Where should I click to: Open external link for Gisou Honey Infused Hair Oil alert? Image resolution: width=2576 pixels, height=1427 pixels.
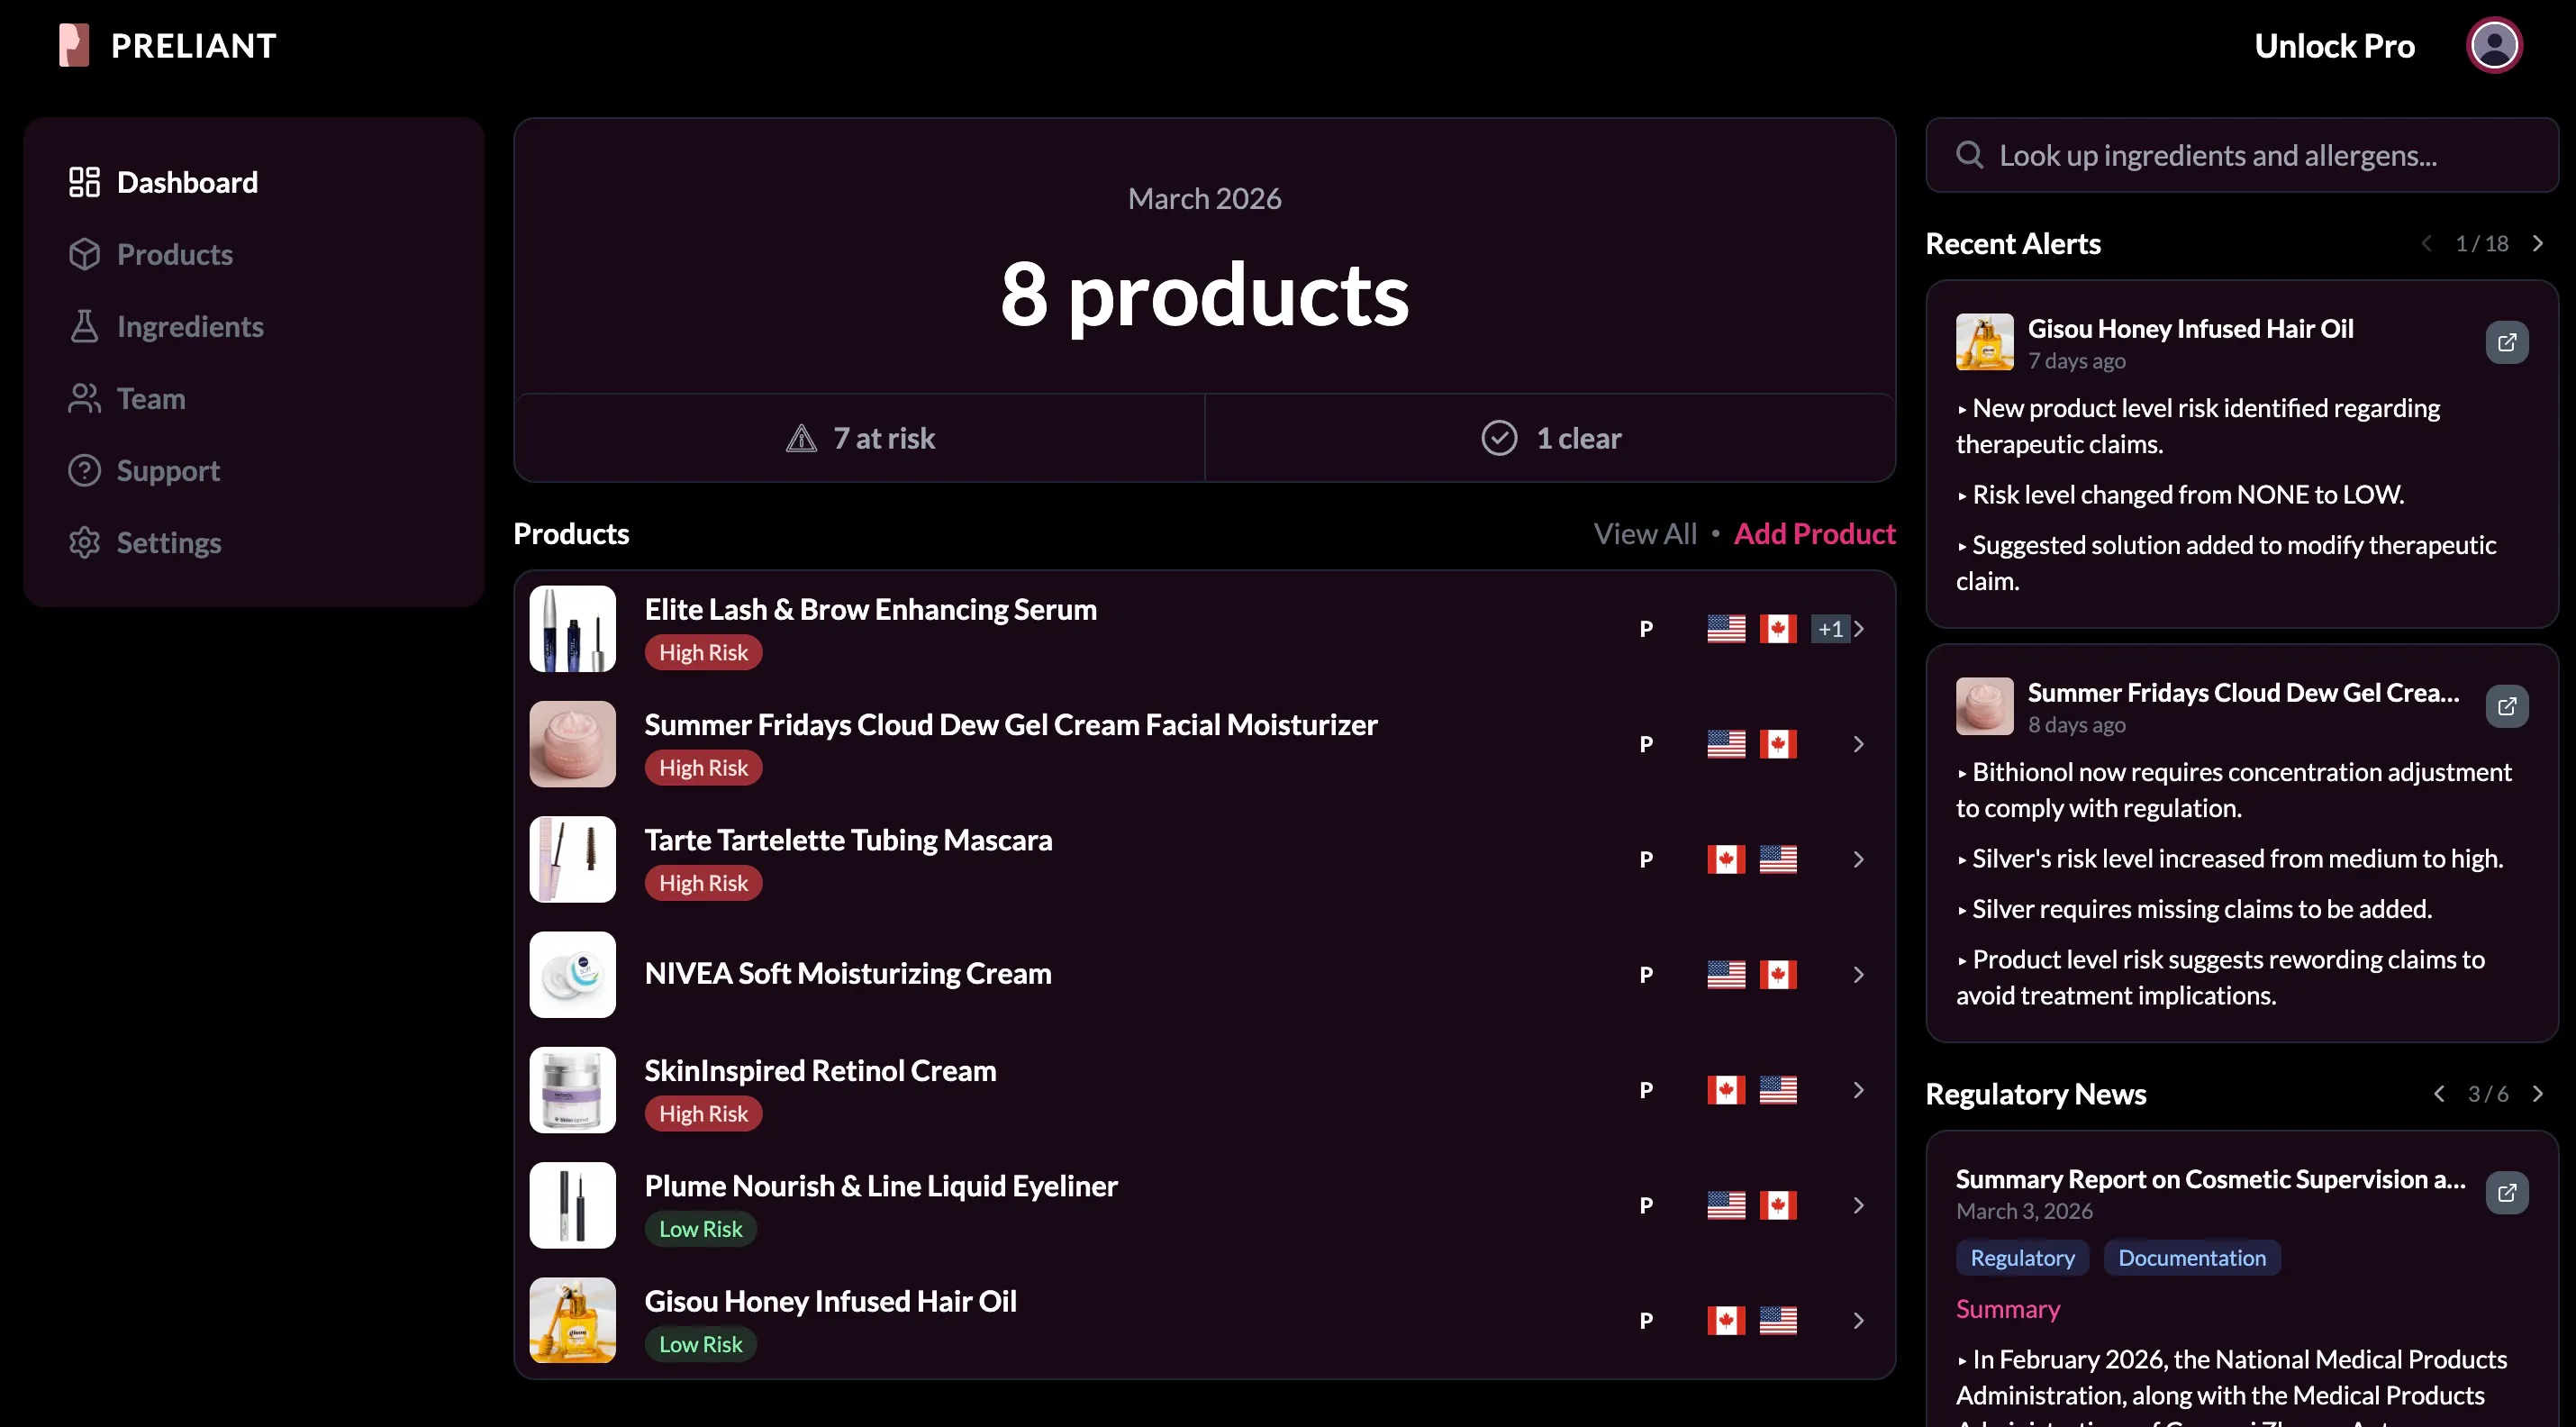coord(2507,343)
